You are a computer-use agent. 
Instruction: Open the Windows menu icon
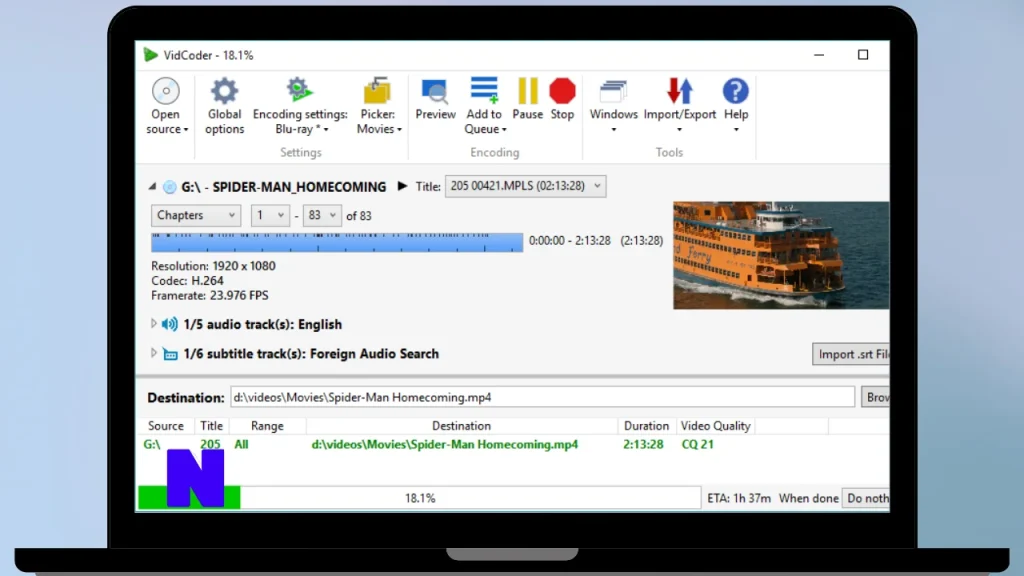coord(613,91)
